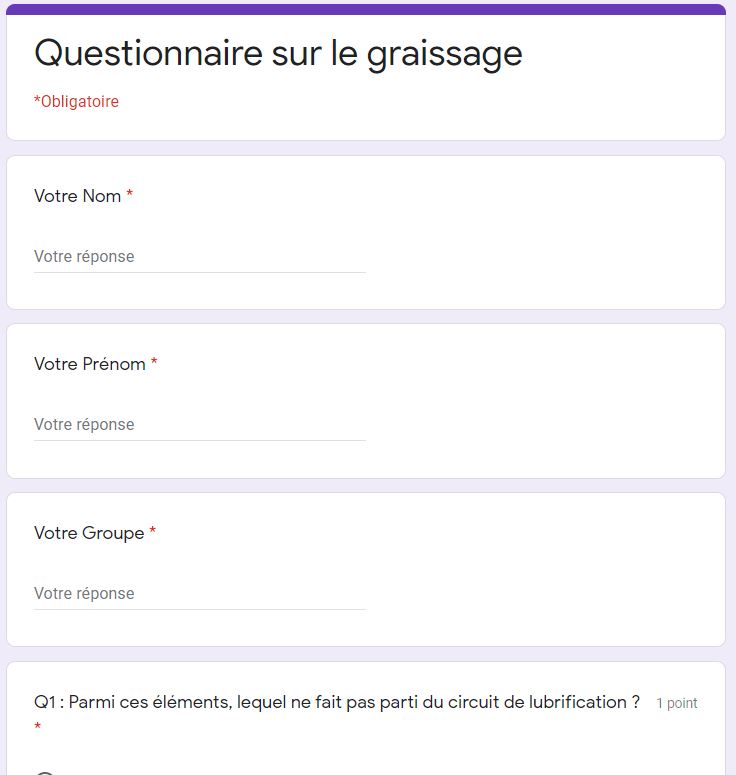Click the red asterisk below question Q1

pos(38,728)
